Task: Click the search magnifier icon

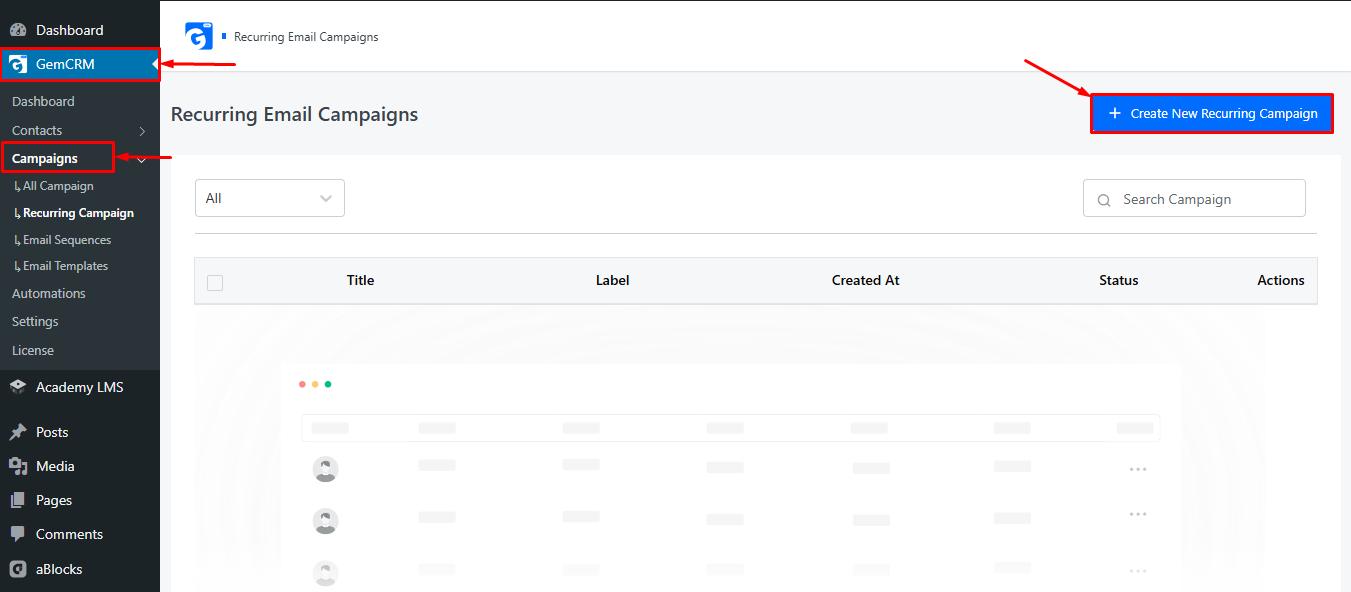Action: click(1104, 200)
